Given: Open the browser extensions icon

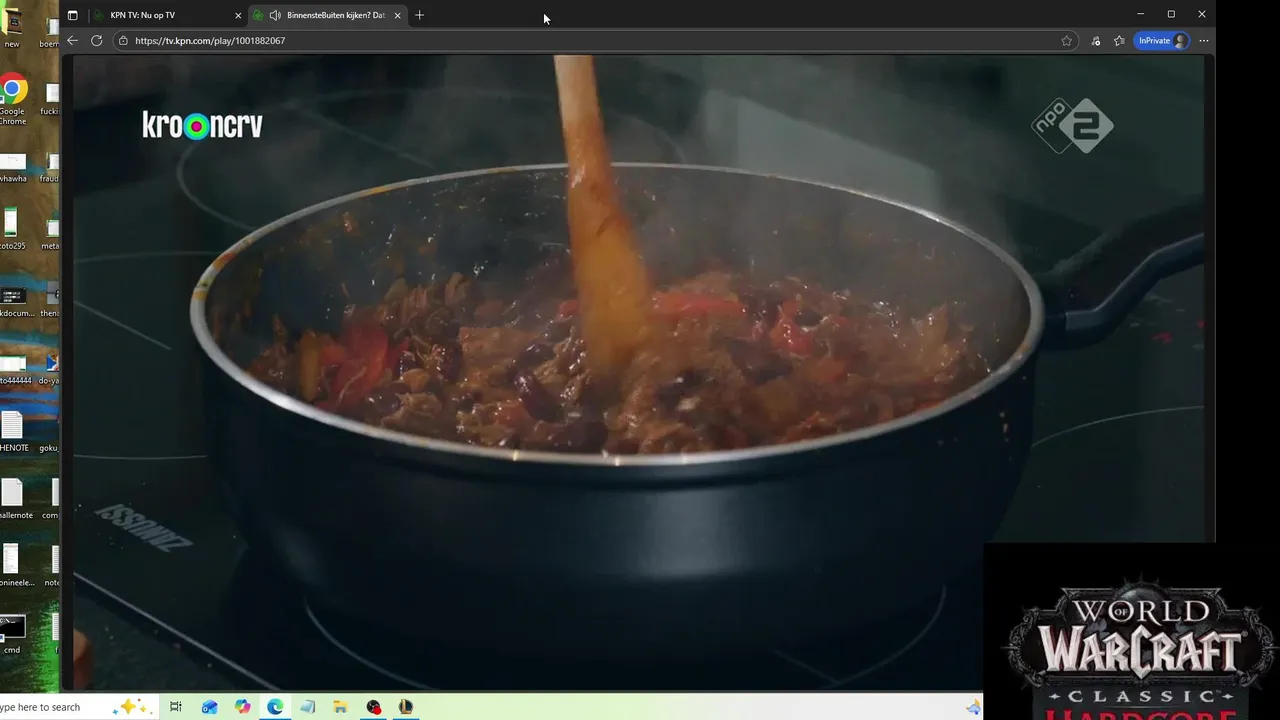Looking at the screenshot, I should coord(1096,41).
